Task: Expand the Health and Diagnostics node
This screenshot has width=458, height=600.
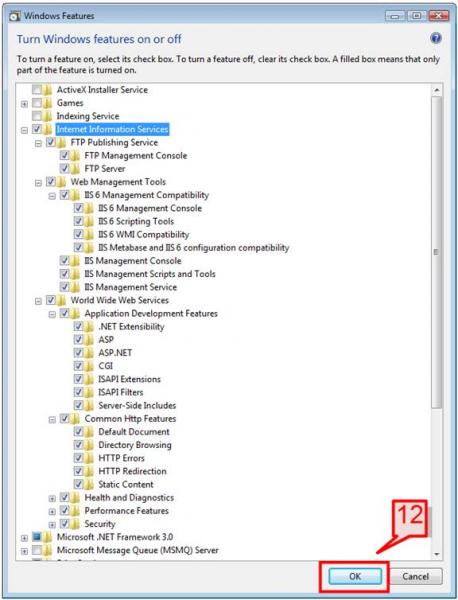Action: [x=52, y=499]
